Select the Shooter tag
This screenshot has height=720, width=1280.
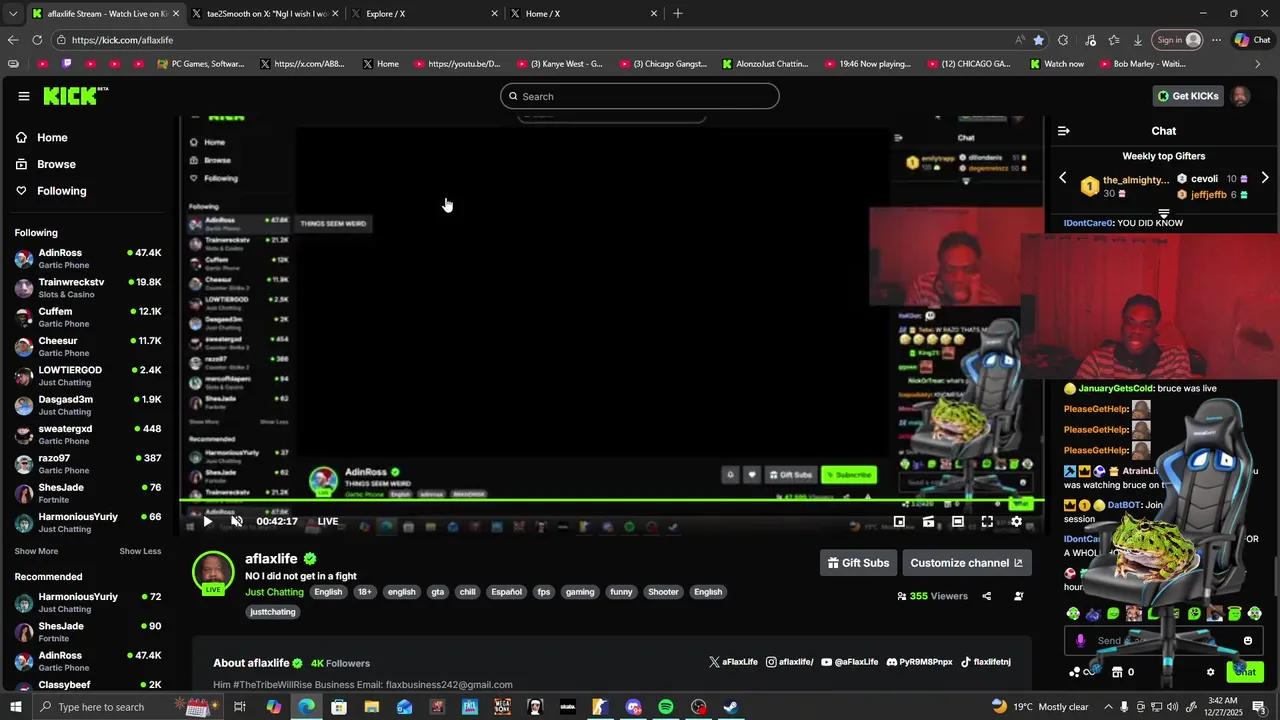click(x=663, y=592)
